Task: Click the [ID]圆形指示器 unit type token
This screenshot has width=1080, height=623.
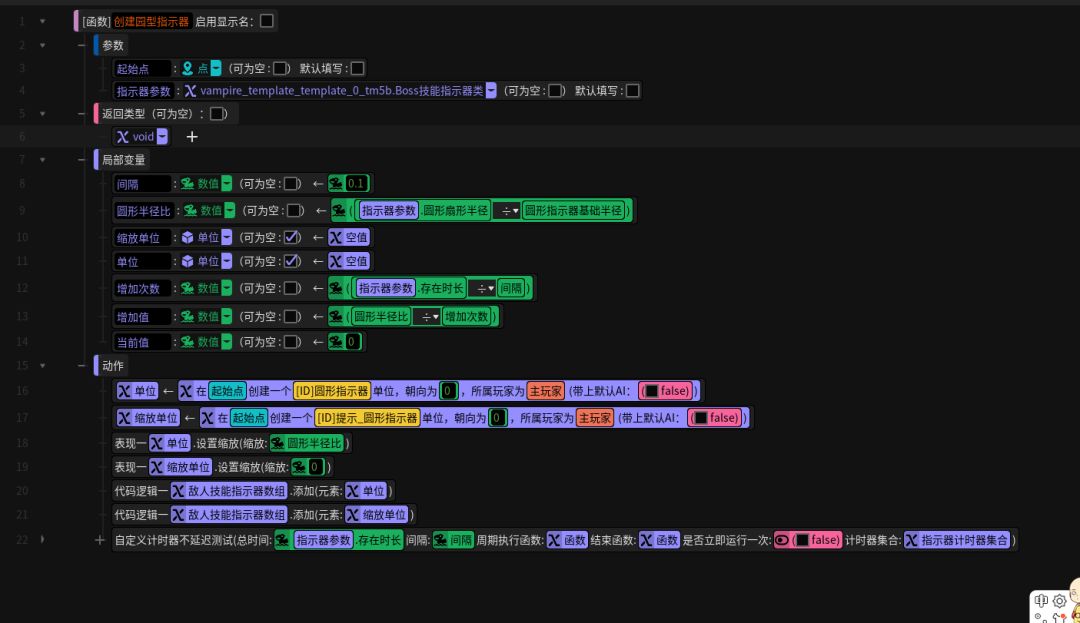Action: [332, 391]
